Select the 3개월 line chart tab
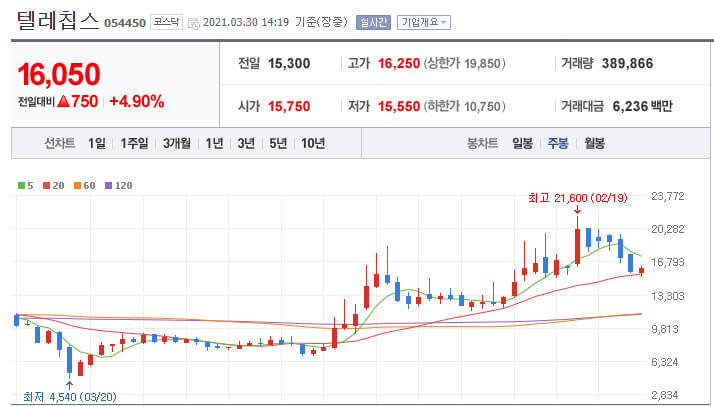This screenshot has width=714, height=406. coord(177,144)
